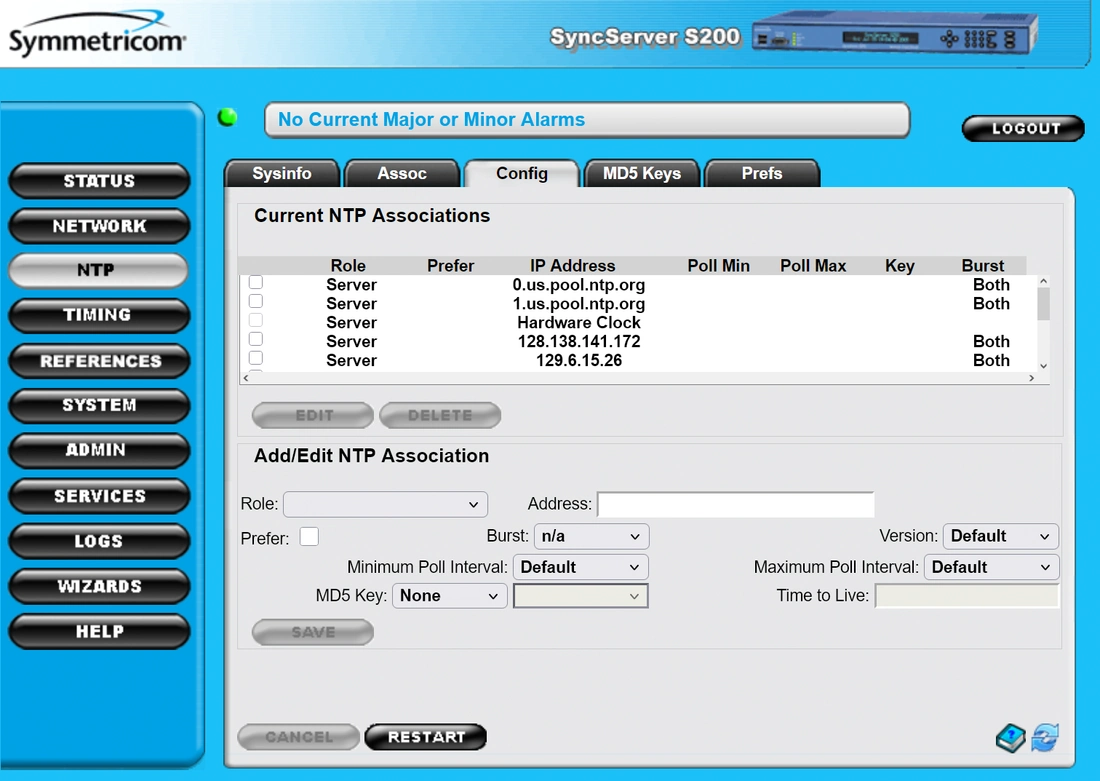This screenshot has height=781, width=1100.
Task: Click the green alarm status indicator
Action: tap(228, 118)
